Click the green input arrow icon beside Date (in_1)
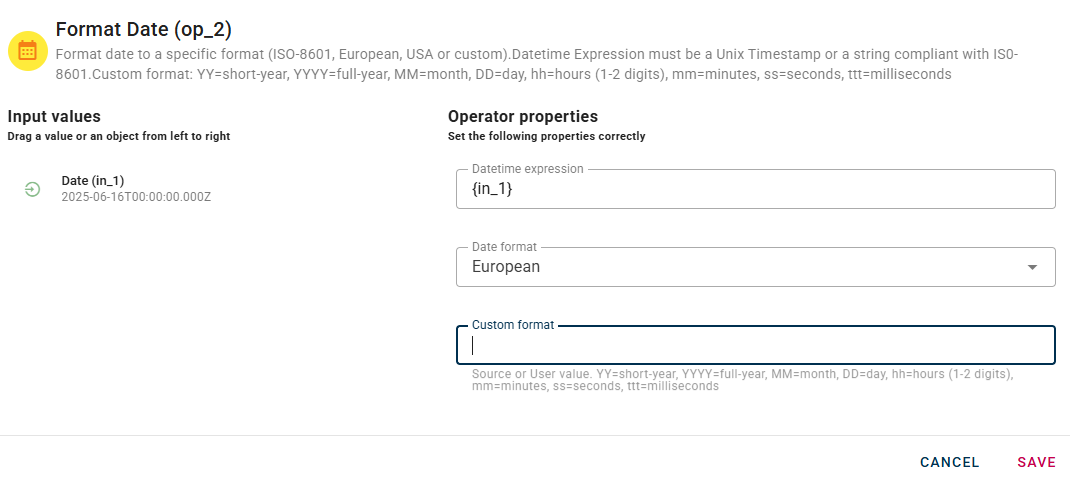The width and height of the screenshot is (1070, 482). (32, 189)
